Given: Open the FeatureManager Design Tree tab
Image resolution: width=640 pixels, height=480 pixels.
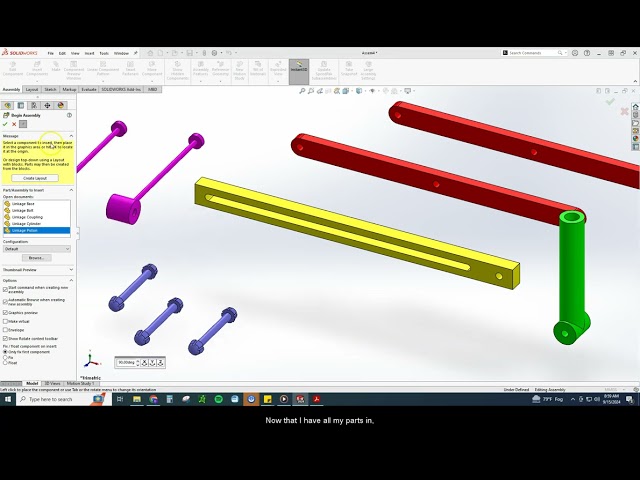Looking at the screenshot, I should pos(7,105).
